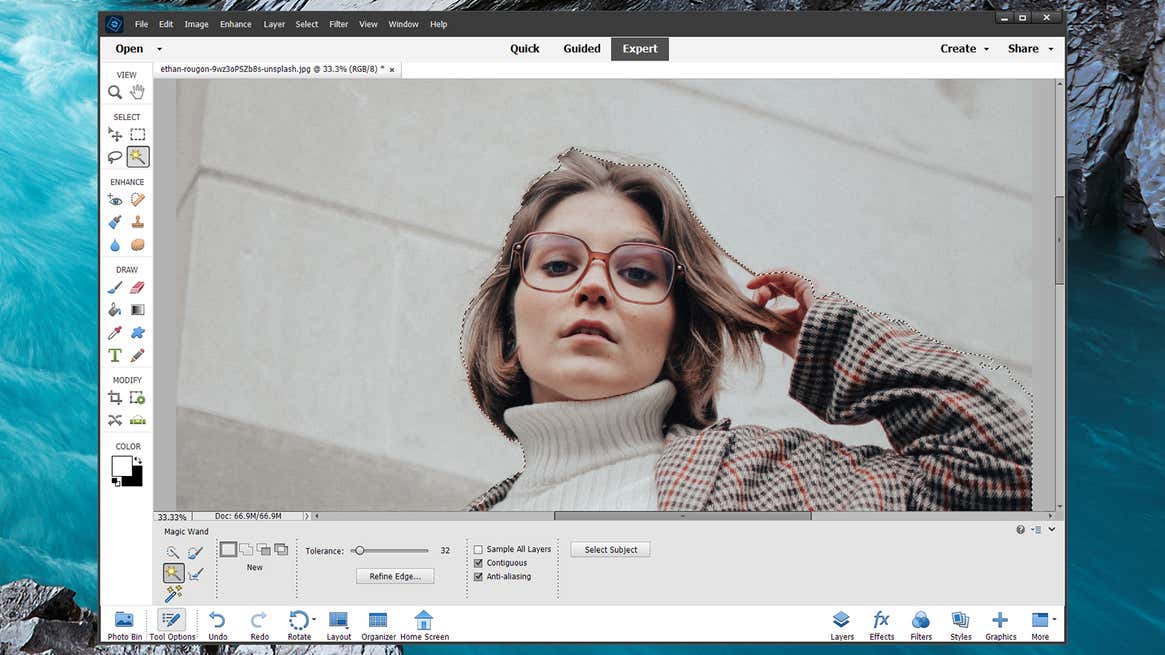Viewport: 1165px width, 655px height.
Task: Open the Select menu
Action: coord(307,25)
